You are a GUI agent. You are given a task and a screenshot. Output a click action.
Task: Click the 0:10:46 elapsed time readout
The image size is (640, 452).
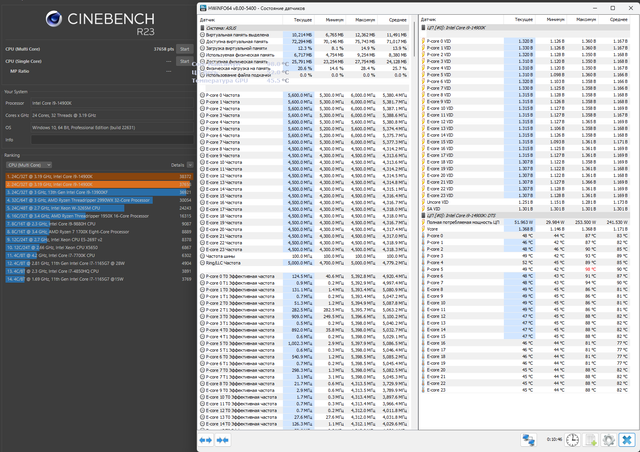point(554,440)
